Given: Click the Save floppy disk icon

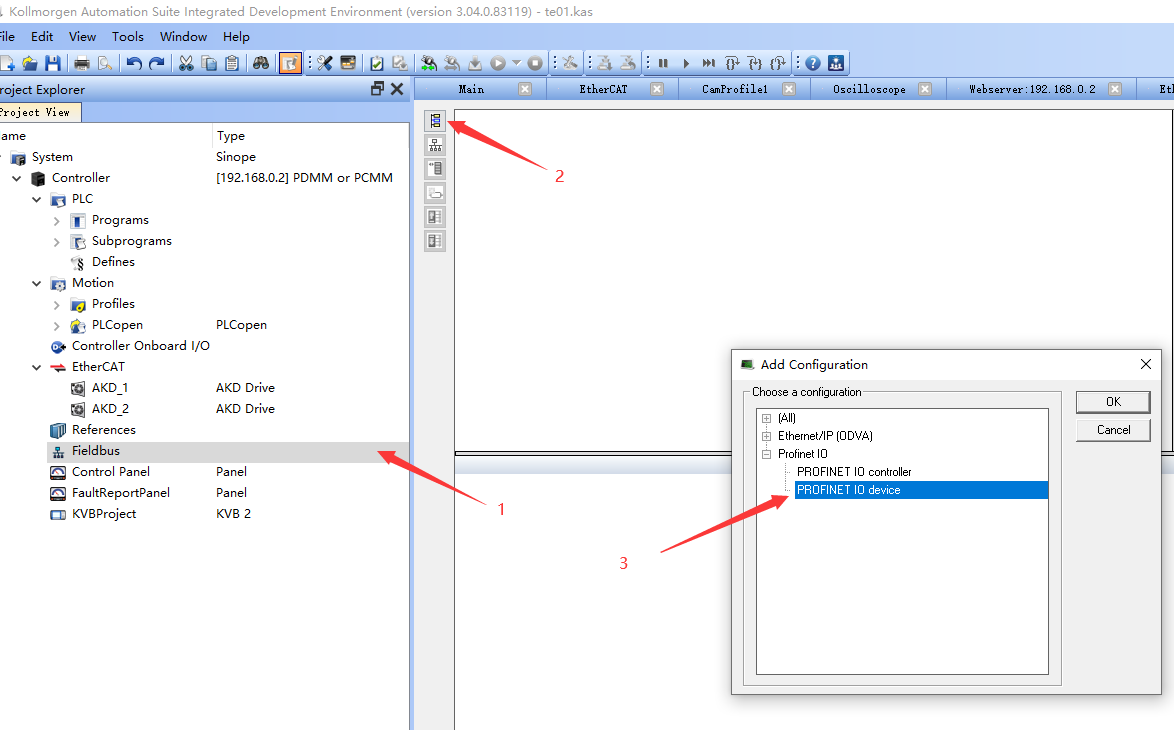Looking at the screenshot, I should point(53,63).
